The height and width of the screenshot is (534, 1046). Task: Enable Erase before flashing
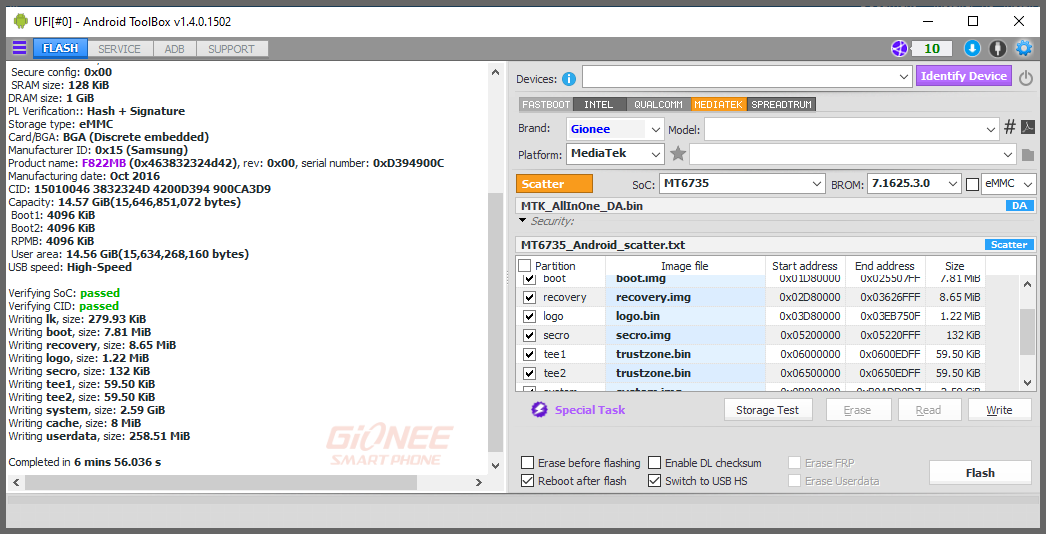click(x=528, y=463)
